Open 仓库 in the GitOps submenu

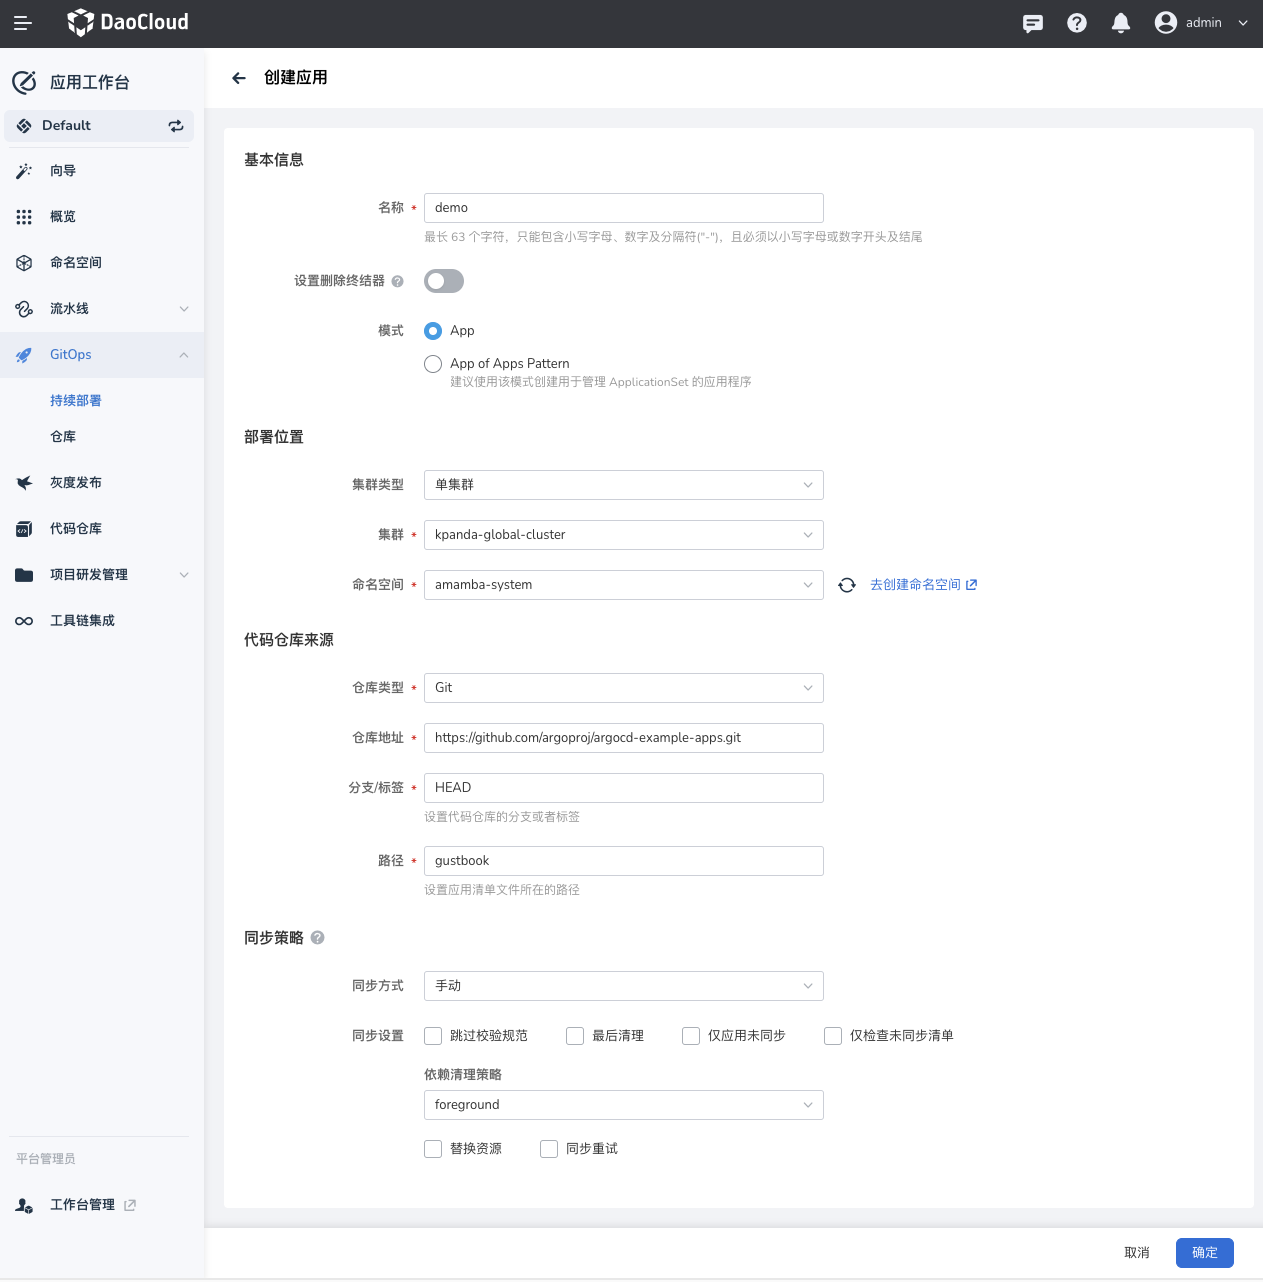63,437
